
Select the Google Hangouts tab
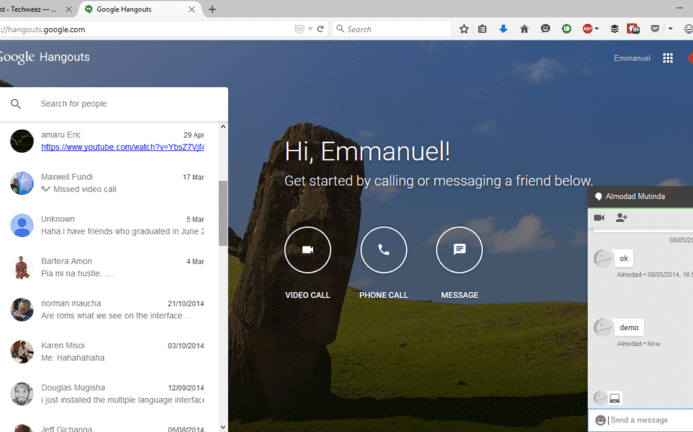click(x=141, y=9)
